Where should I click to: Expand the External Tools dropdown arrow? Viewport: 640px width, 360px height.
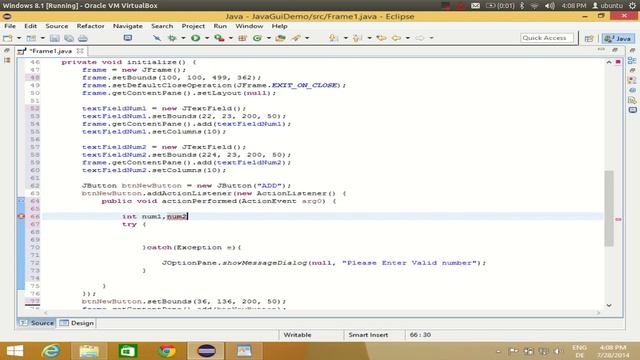coord(231,38)
